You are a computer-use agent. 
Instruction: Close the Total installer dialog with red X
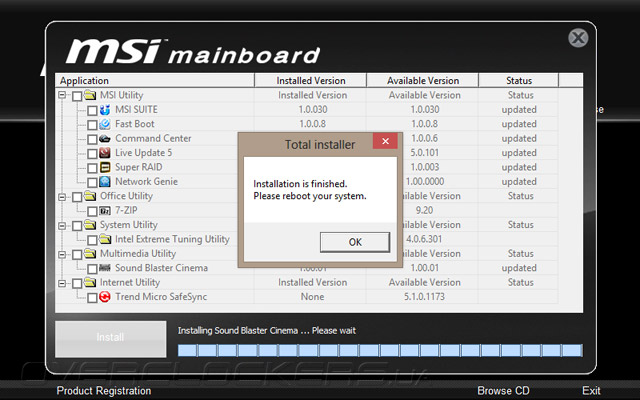(x=385, y=141)
